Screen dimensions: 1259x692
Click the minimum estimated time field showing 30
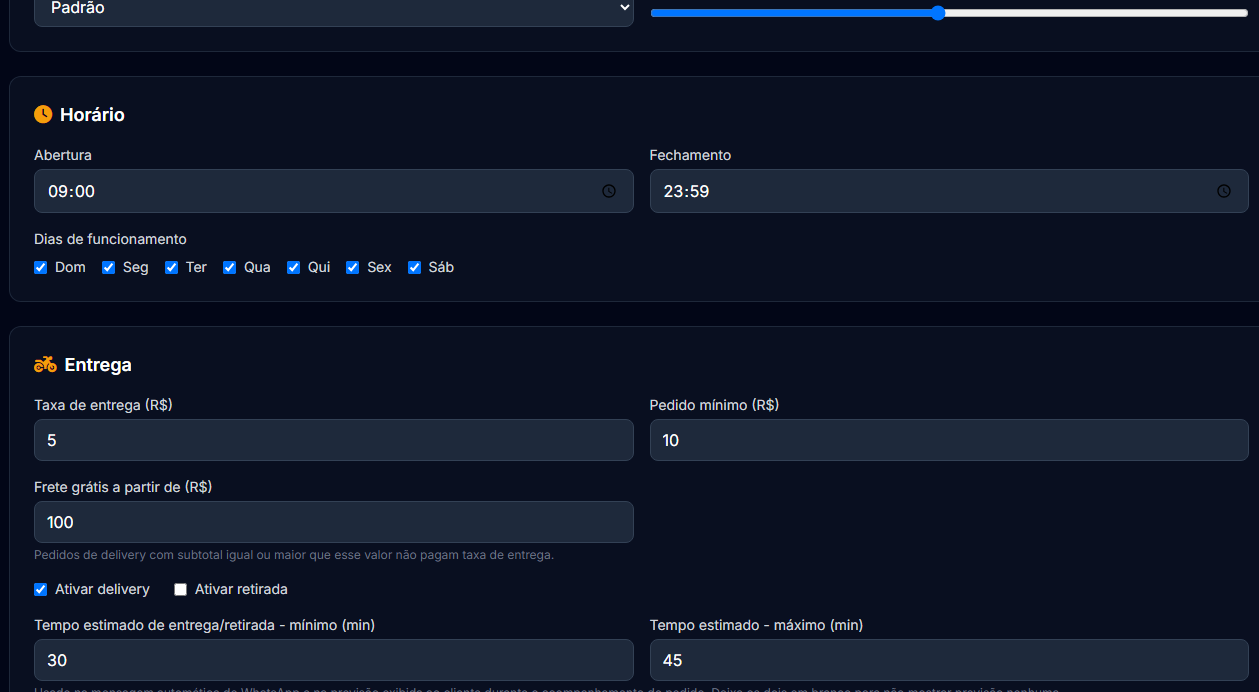(x=334, y=660)
